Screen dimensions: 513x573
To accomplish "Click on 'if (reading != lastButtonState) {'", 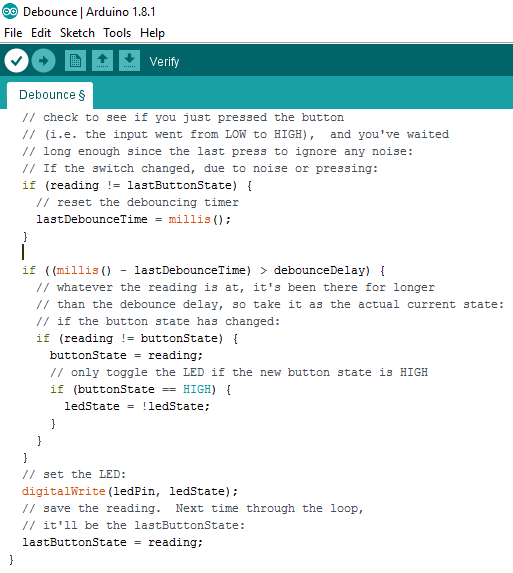I will click(137, 185).
